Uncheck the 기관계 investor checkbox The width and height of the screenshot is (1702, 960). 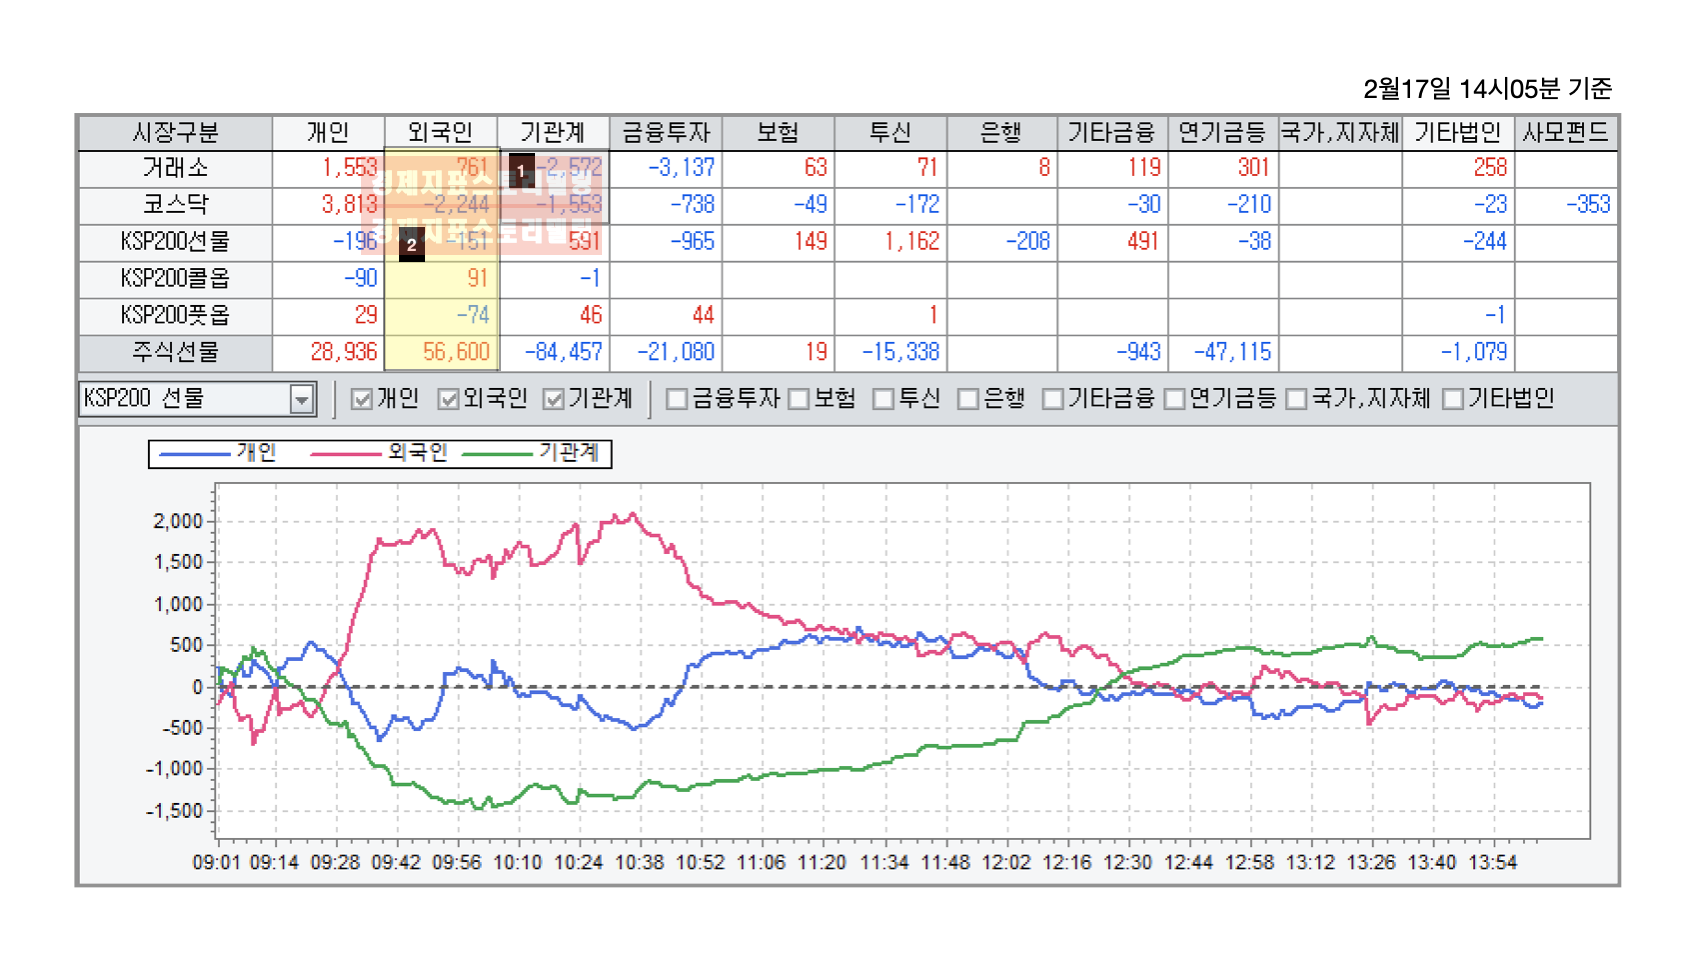coord(553,398)
